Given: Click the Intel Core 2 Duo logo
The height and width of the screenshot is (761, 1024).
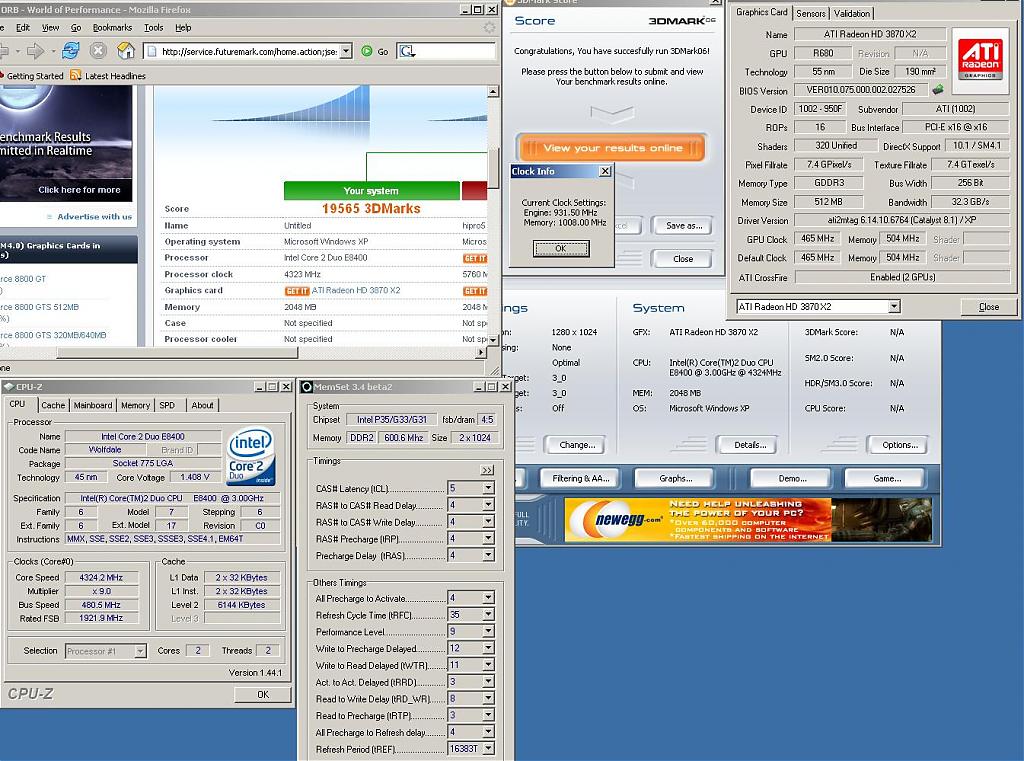Looking at the screenshot, I should [251, 456].
